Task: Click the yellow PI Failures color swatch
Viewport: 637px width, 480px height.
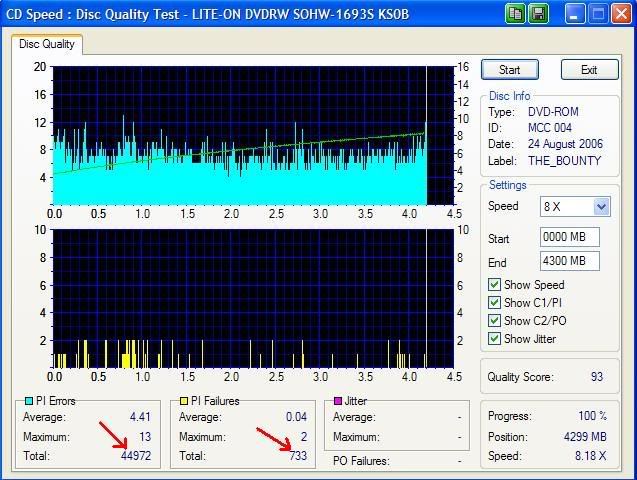Action: click(x=182, y=401)
